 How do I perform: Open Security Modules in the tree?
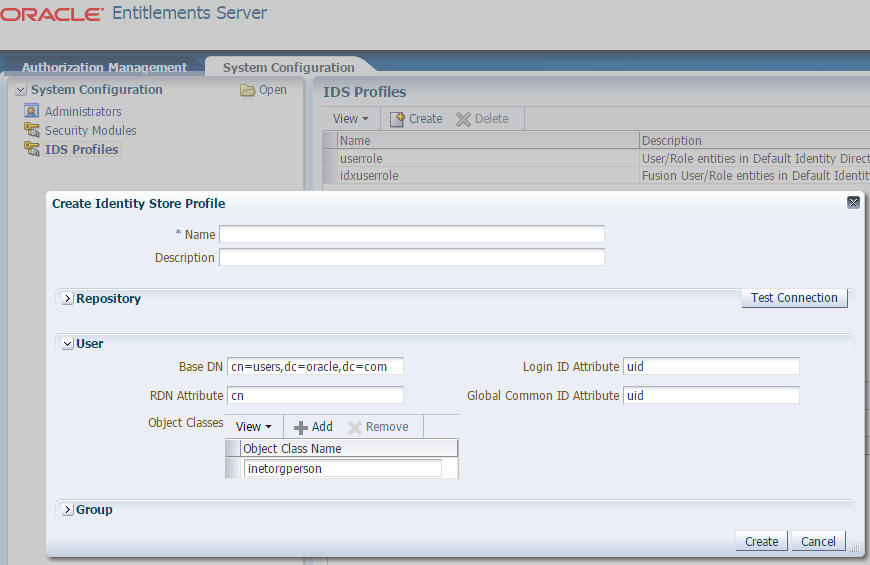[x=90, y=130]
